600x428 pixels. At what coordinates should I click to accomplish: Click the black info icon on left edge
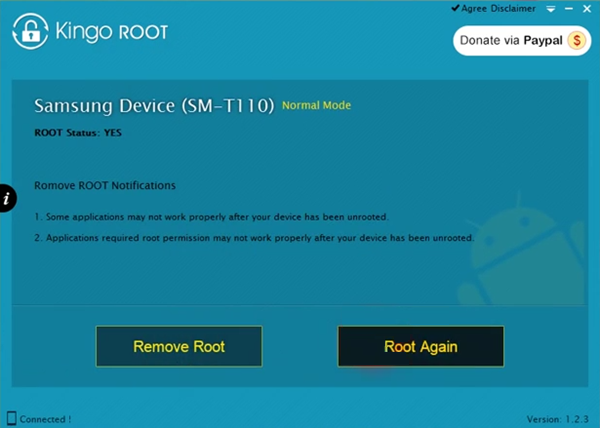7,197
